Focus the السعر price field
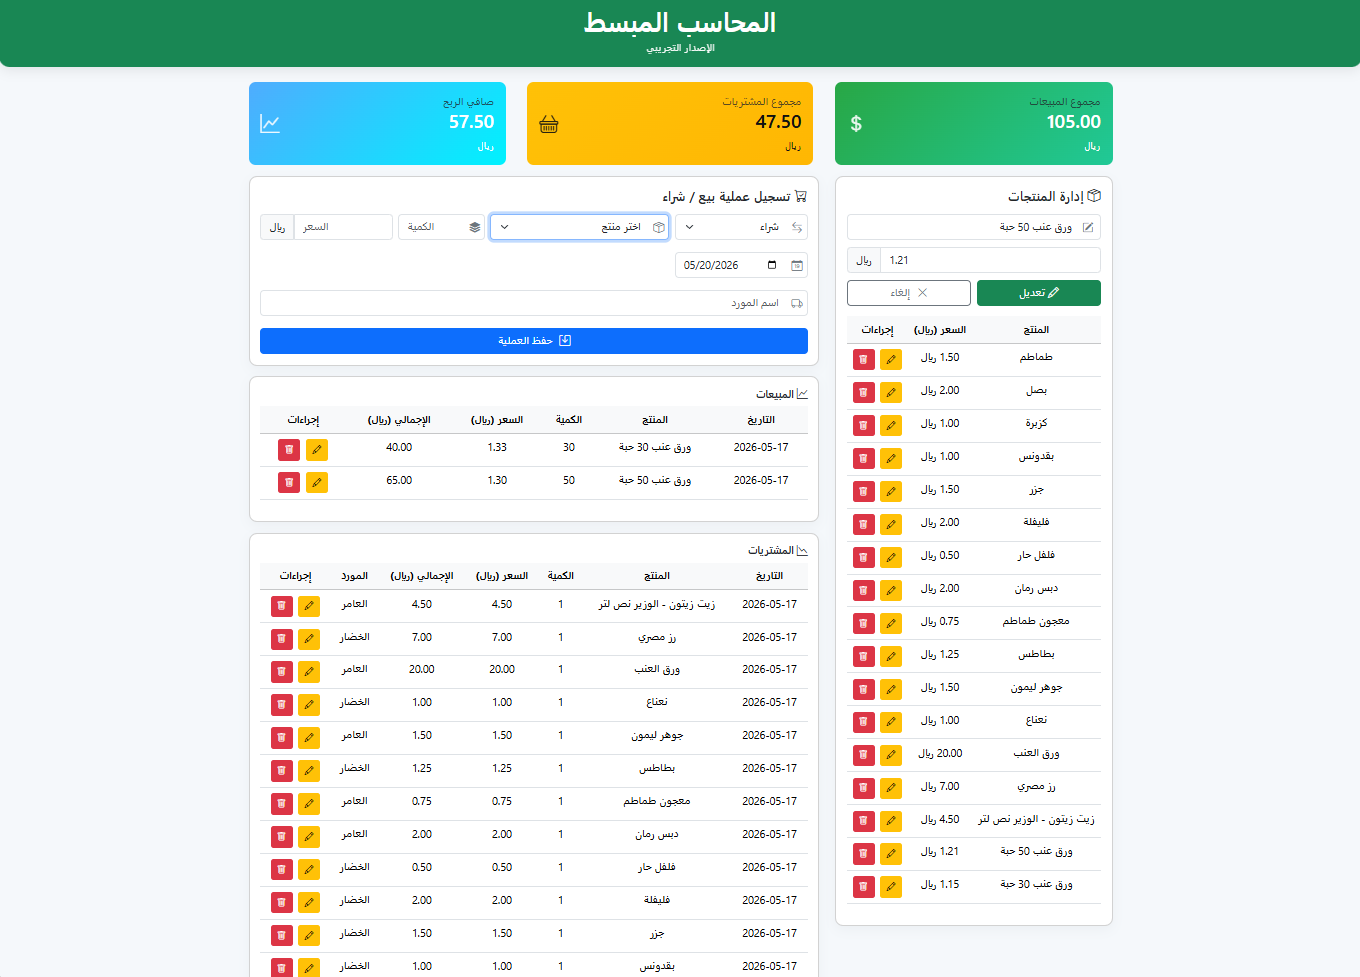The height and width of the screenshot is (977, 1360). pyautogui.click(x=343, y=227)
